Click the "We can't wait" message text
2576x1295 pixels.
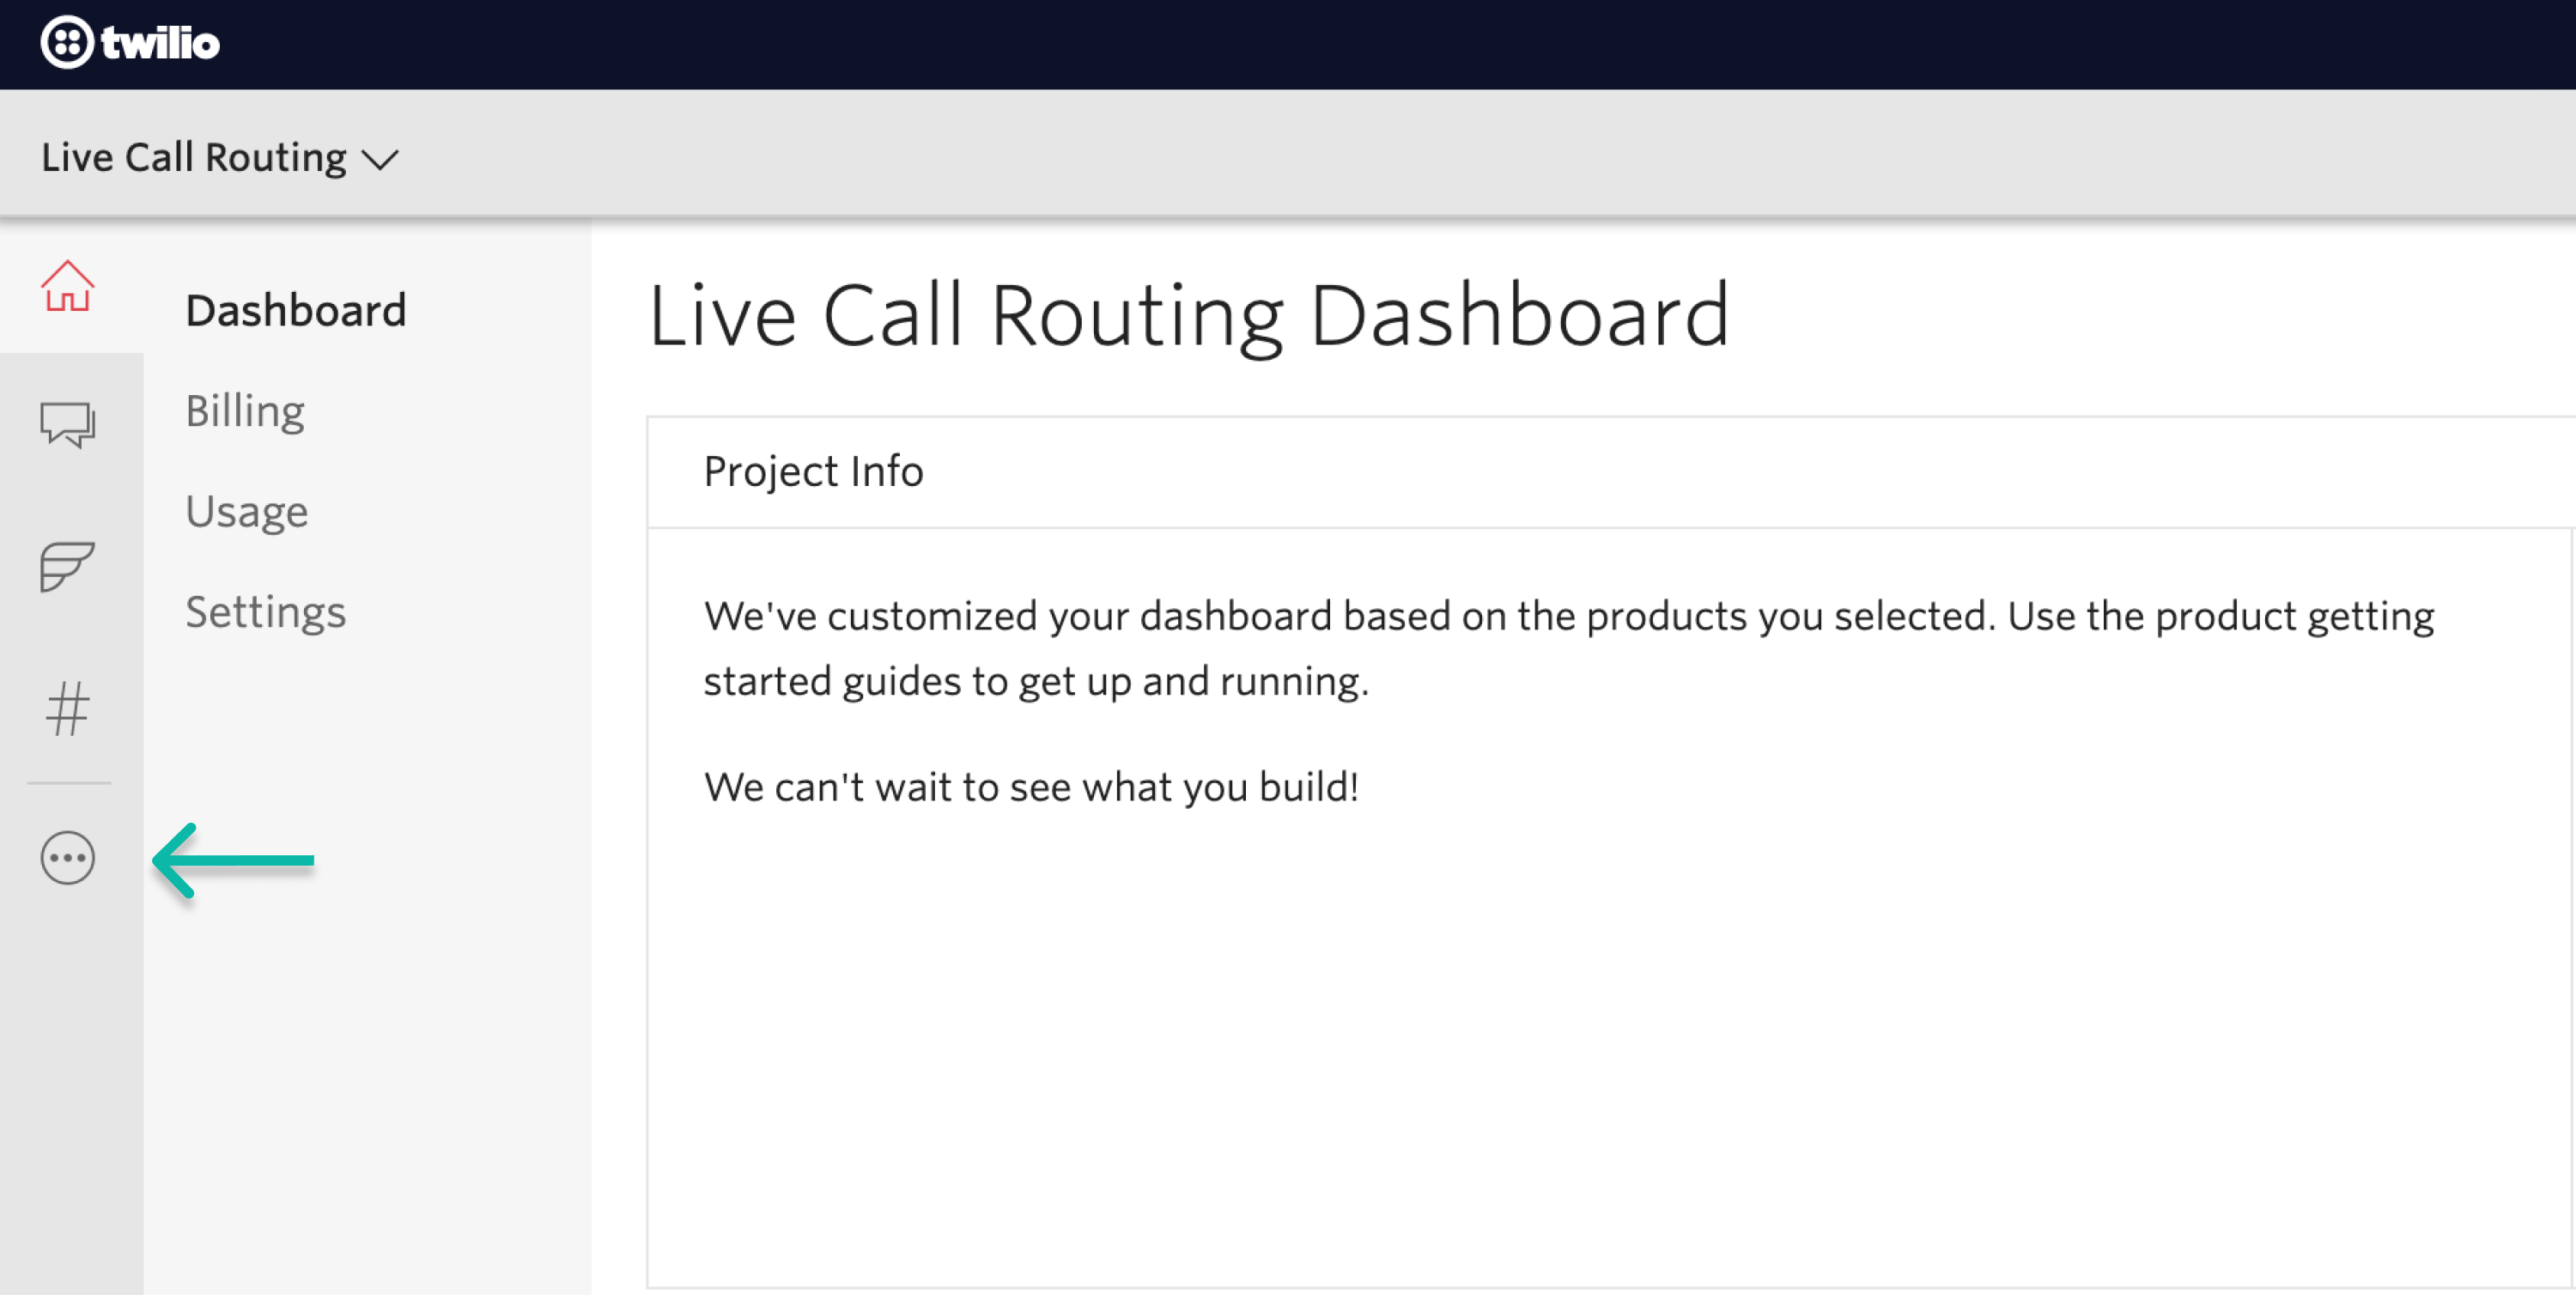point(1031,787)
